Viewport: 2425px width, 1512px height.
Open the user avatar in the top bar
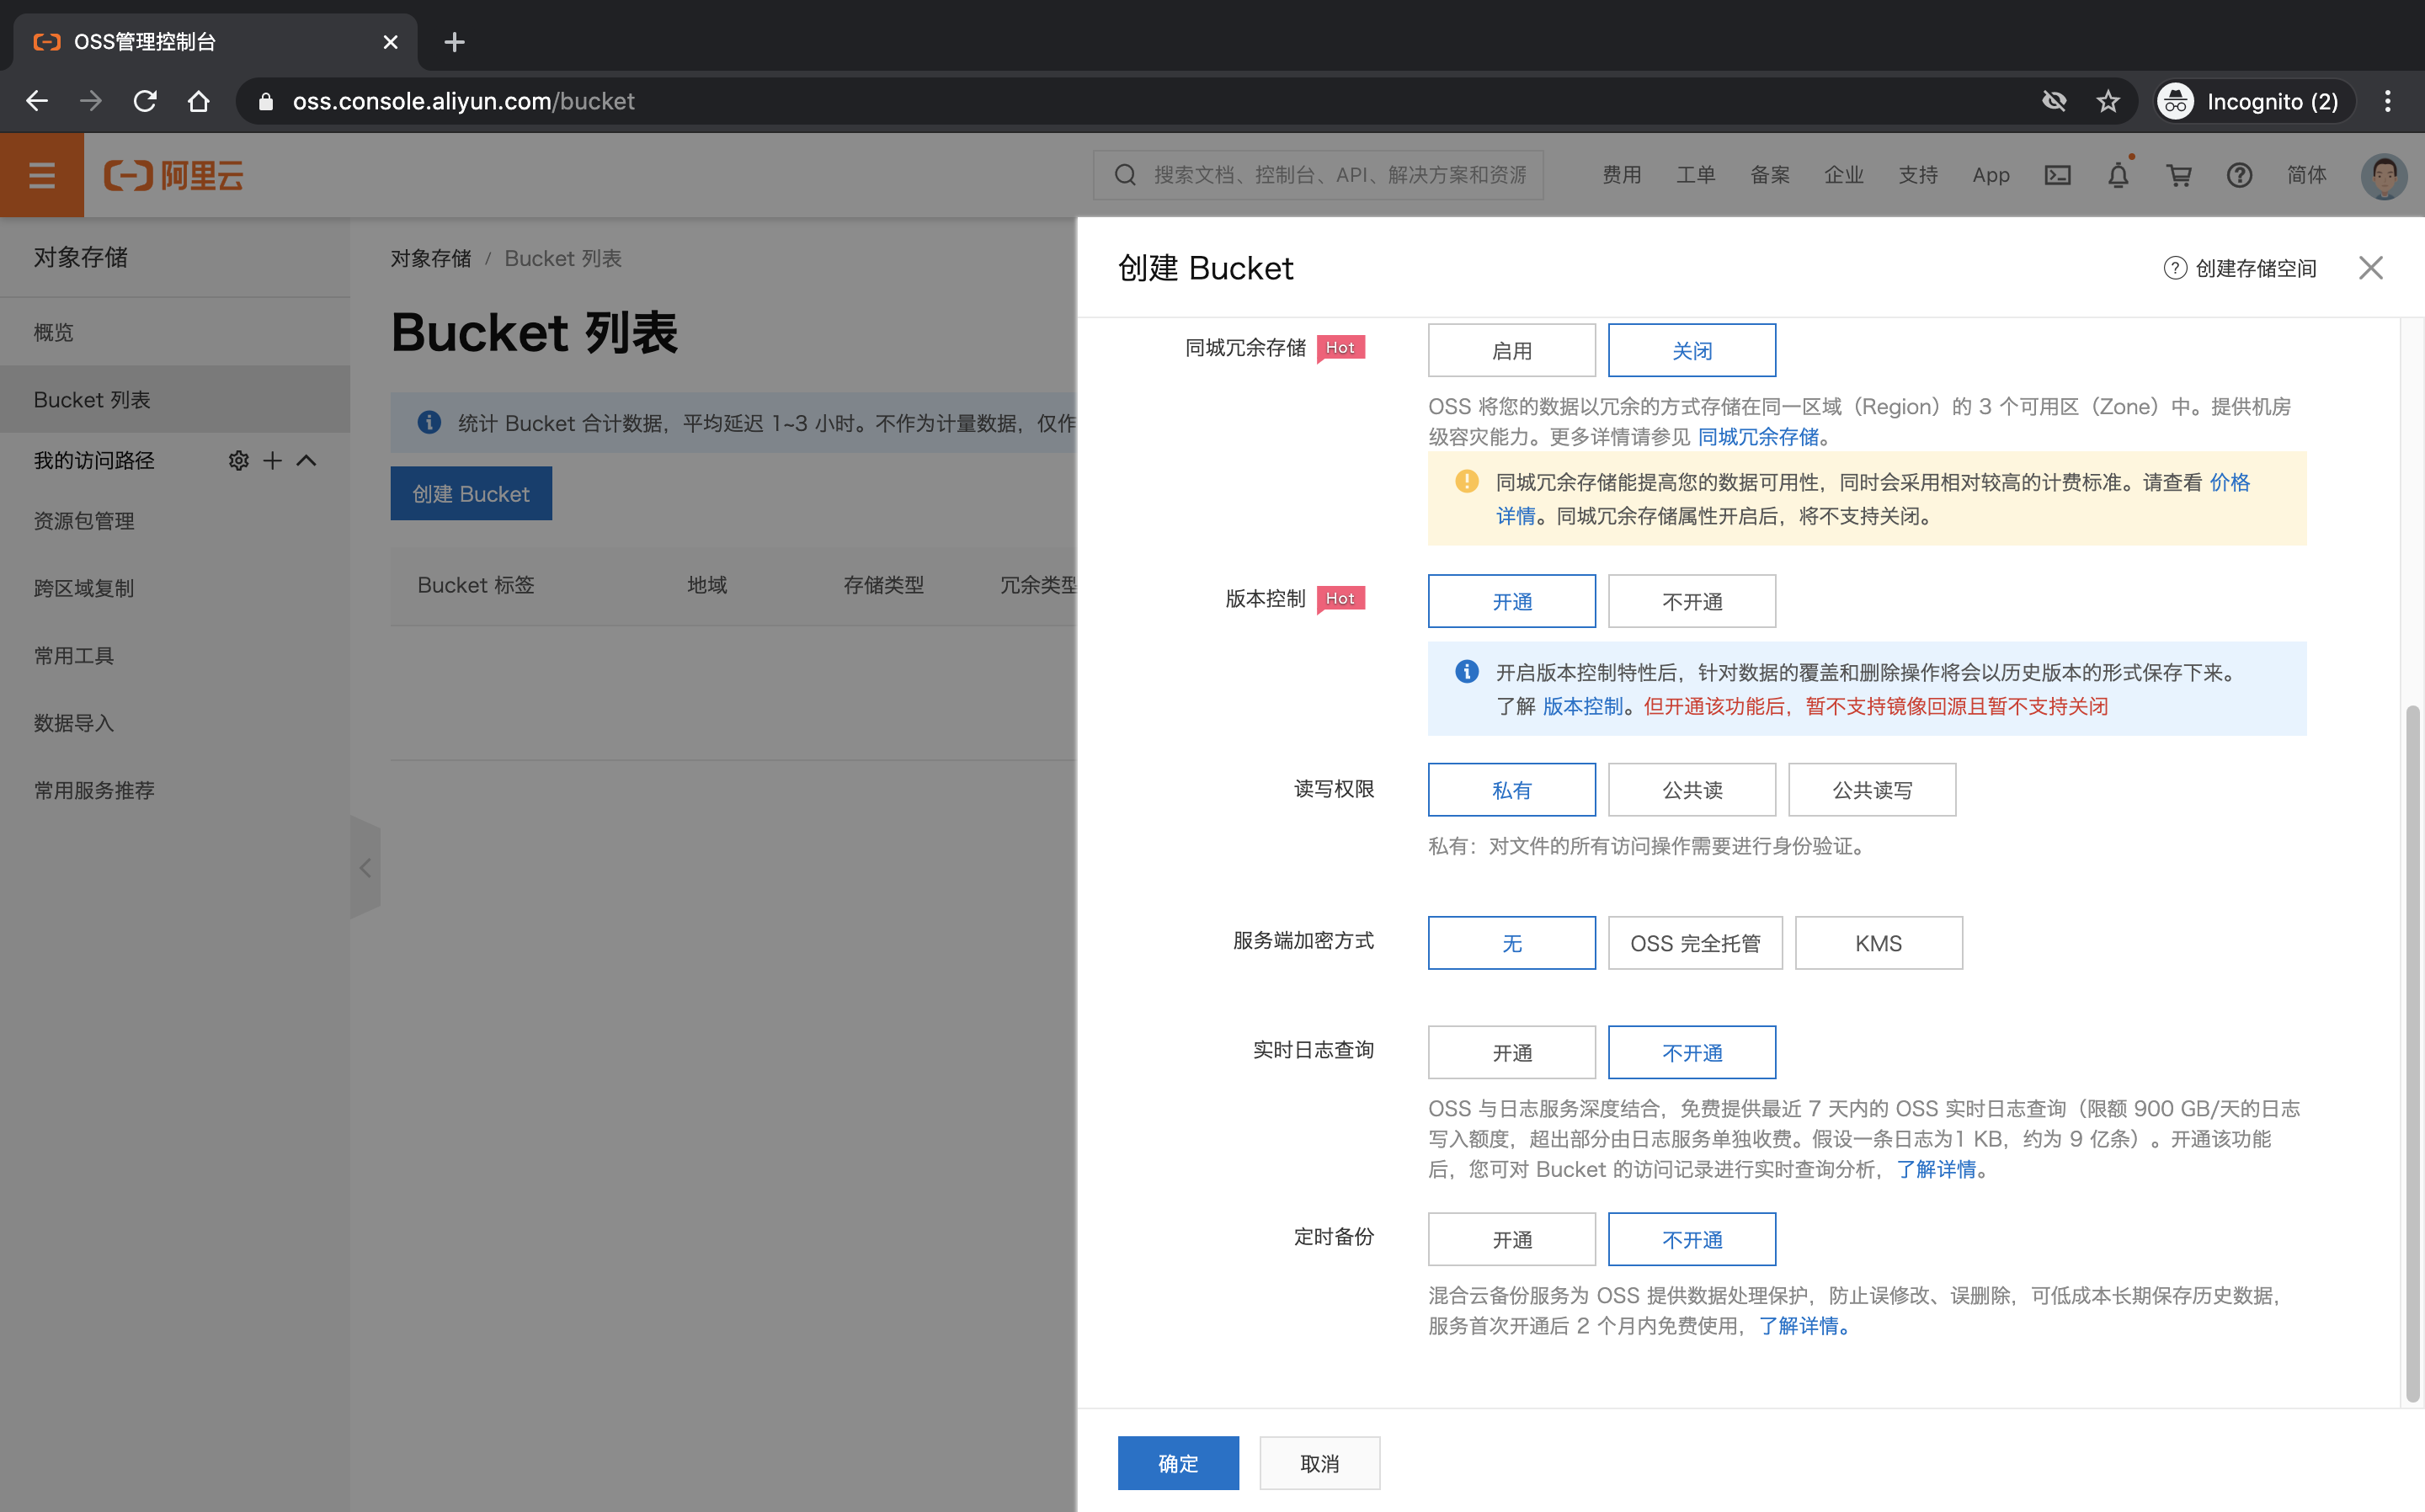click(x=2383, y=175)
